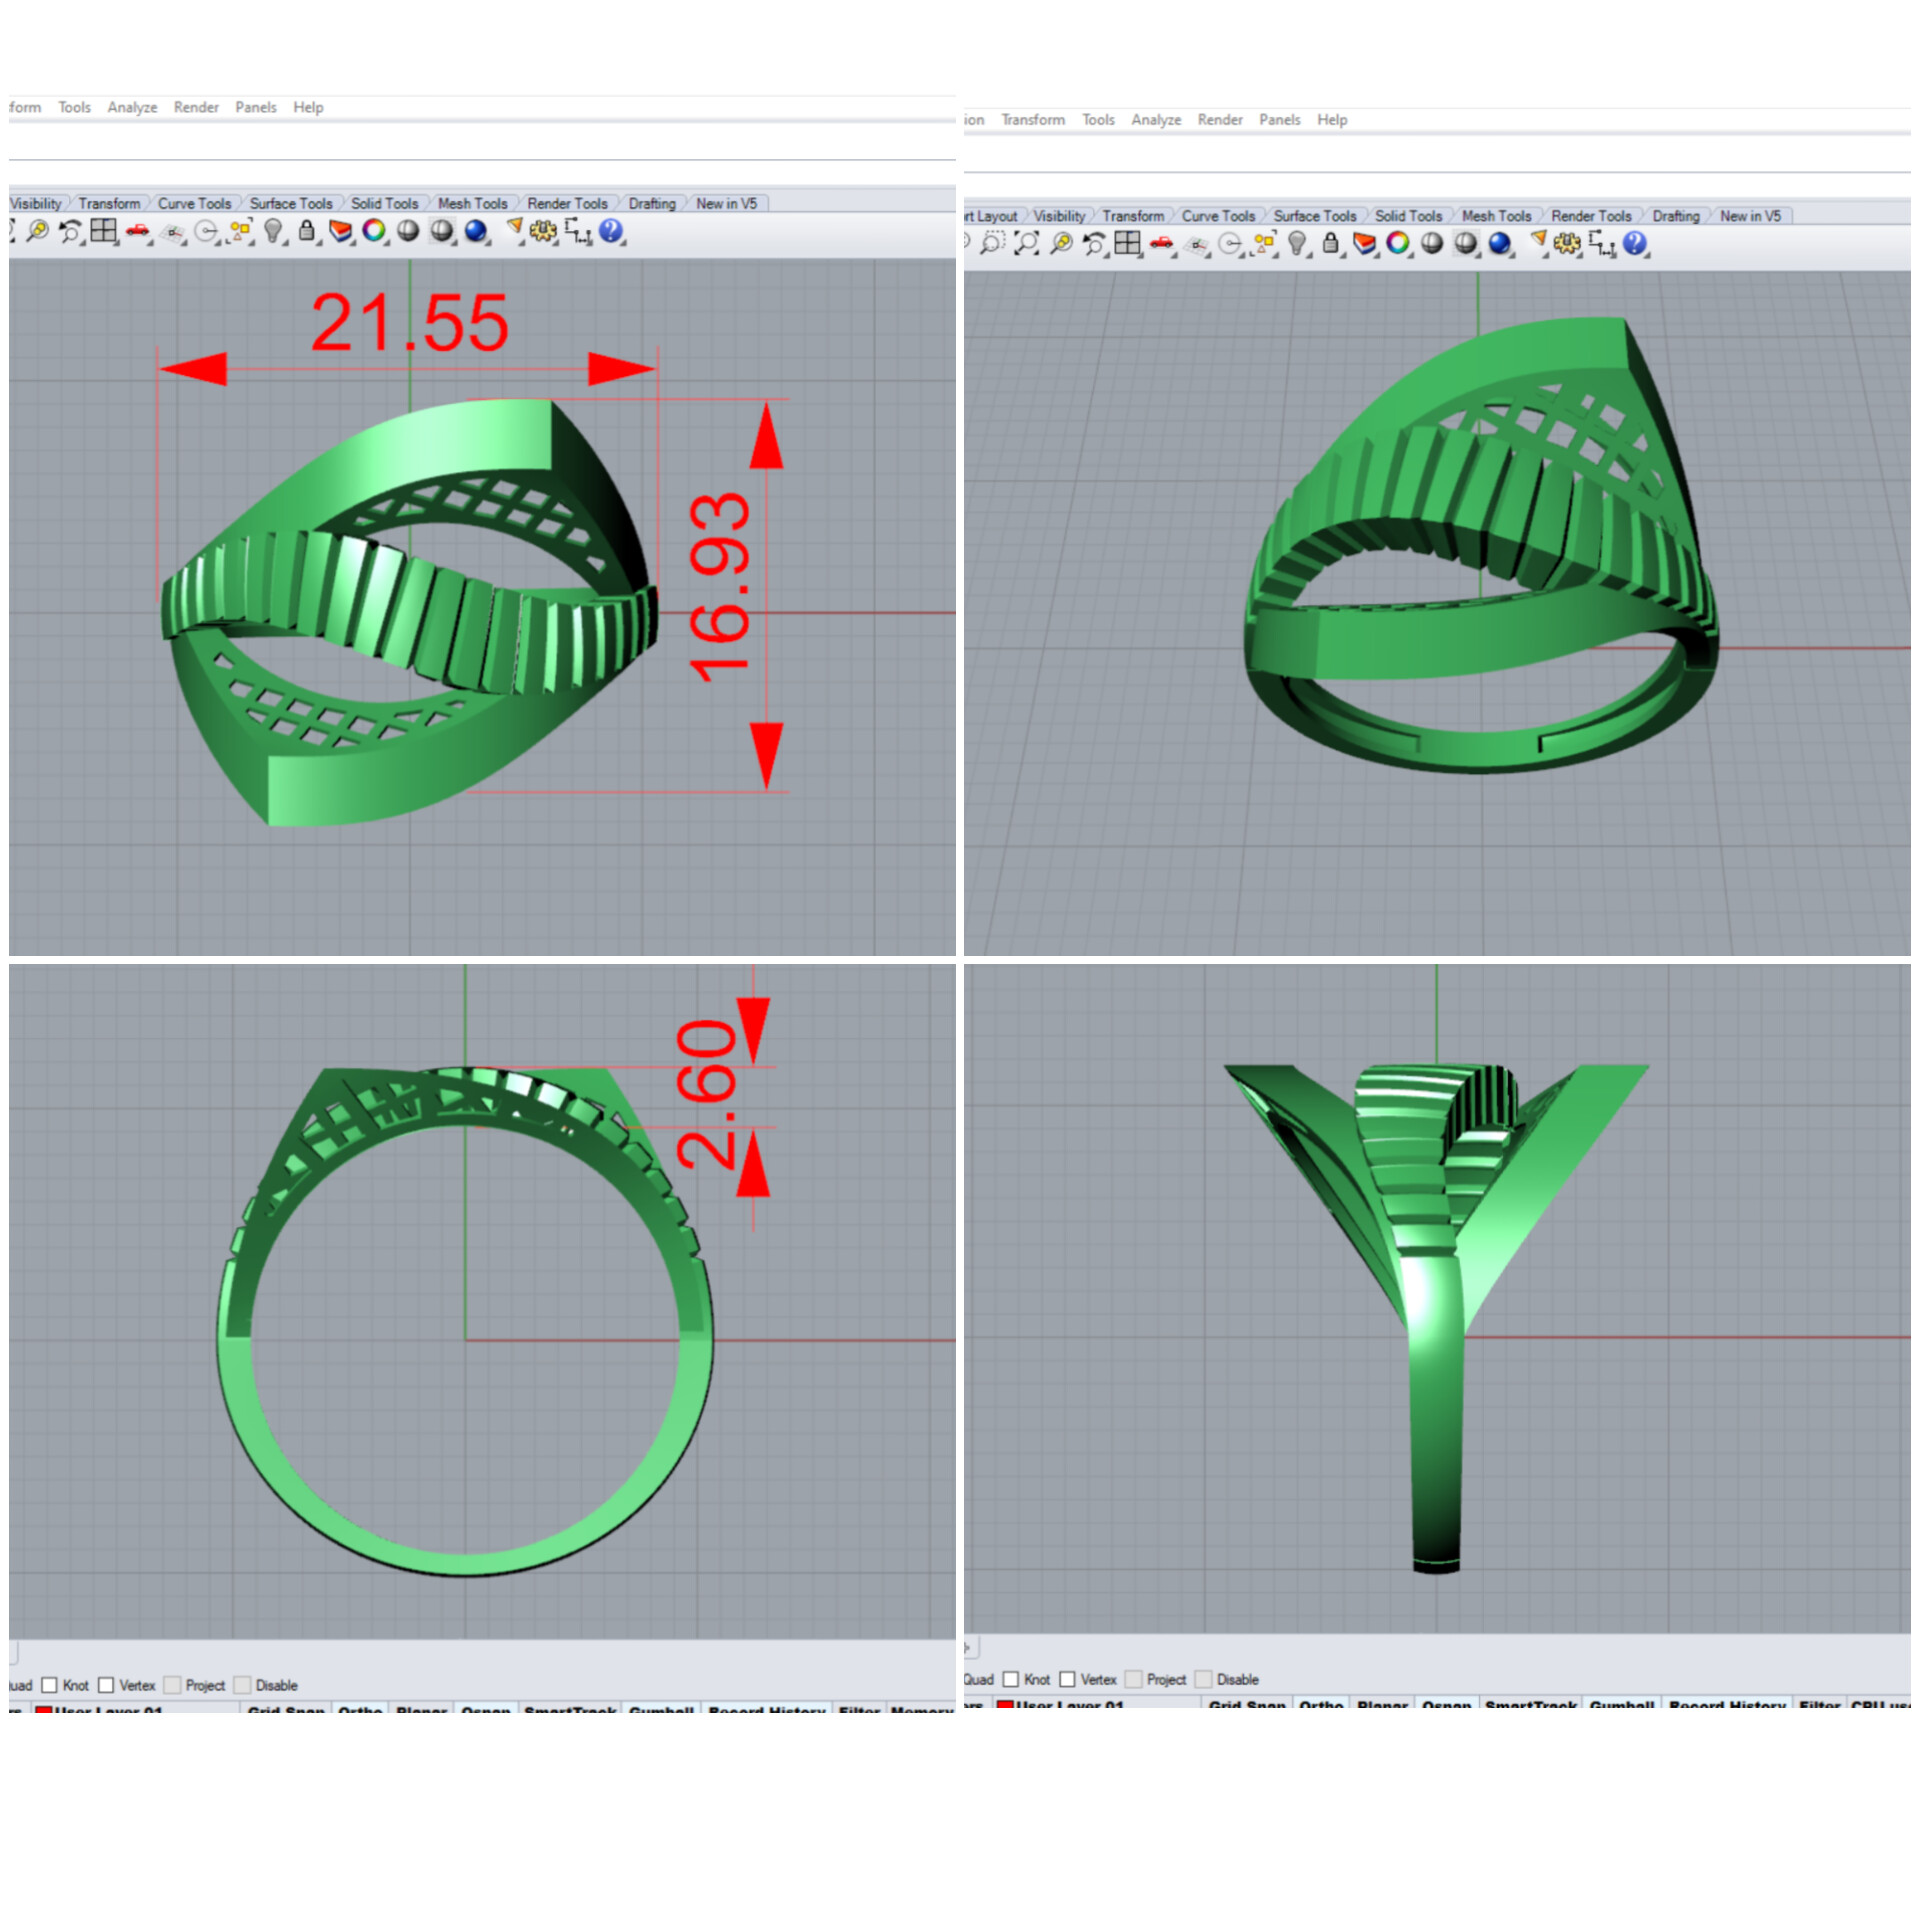Click dimension tool icon in left toolbar

[x=577, y=231]
